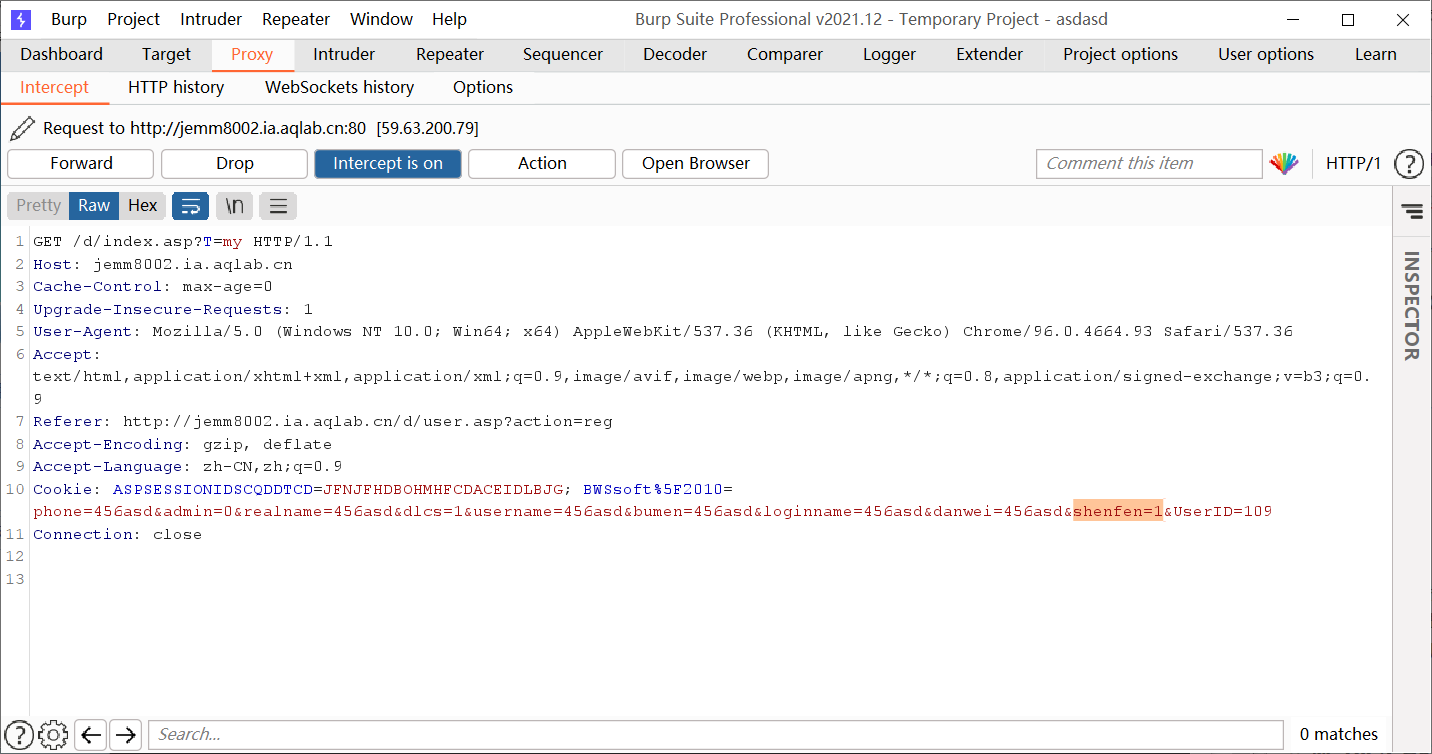Switch to the Dashboard tab

click(62, 54)
